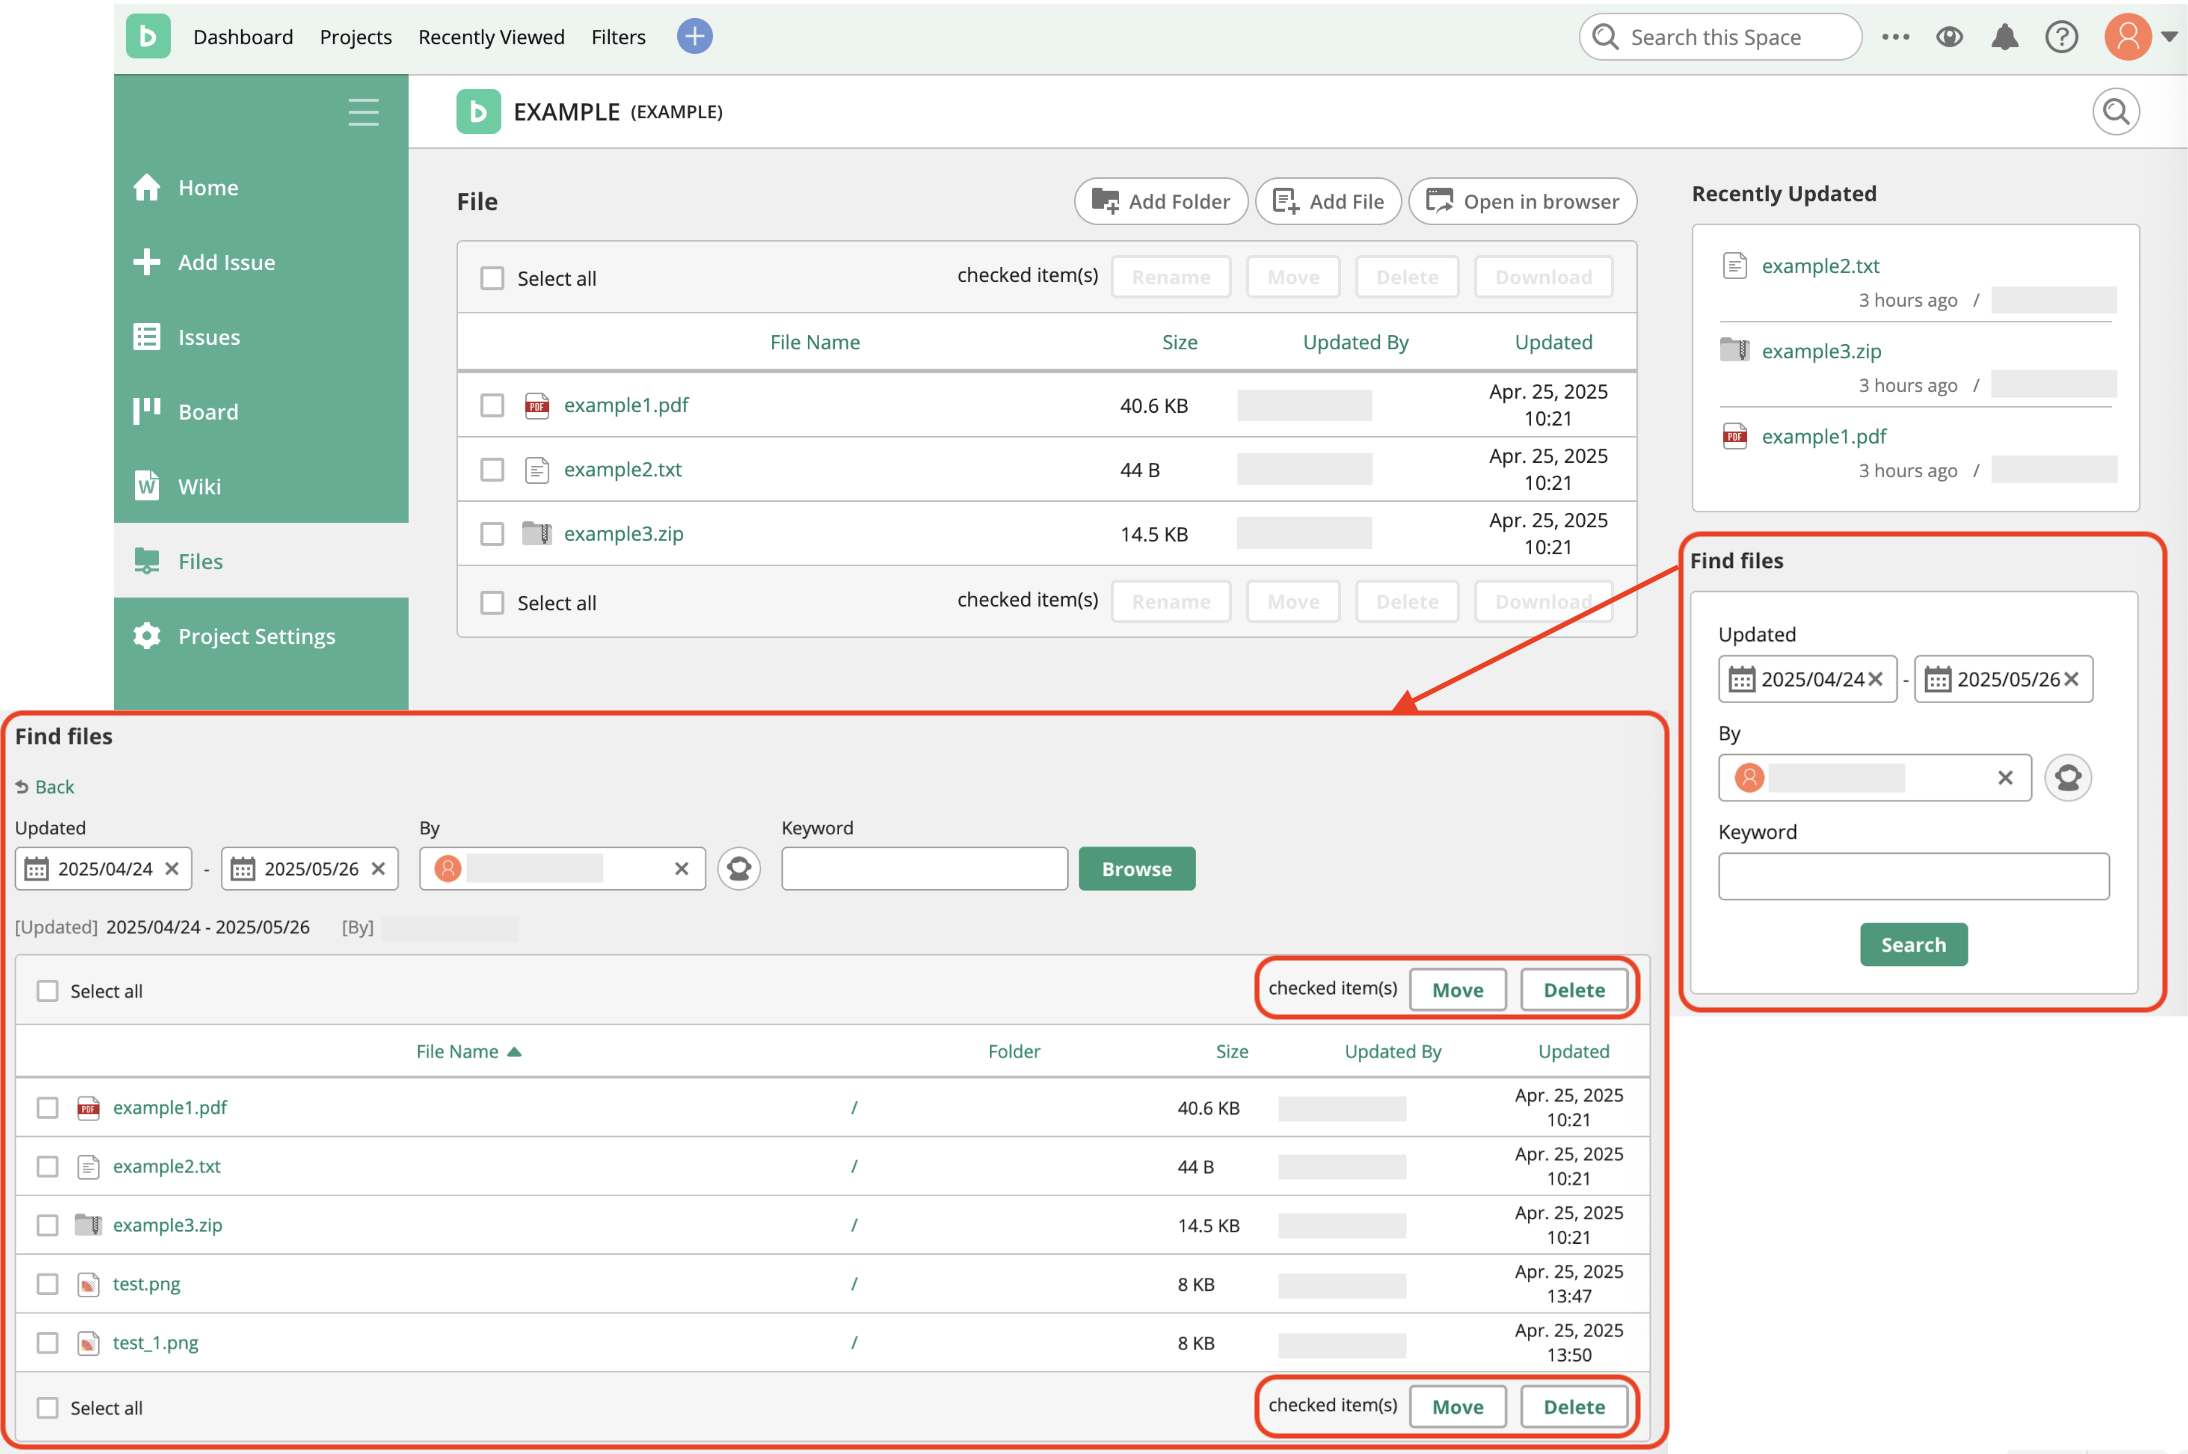This screenshot has height=1454, width=2188.
Task: Click example2.txt document icon in Recently Updated
Action: tap(1734, 265)
